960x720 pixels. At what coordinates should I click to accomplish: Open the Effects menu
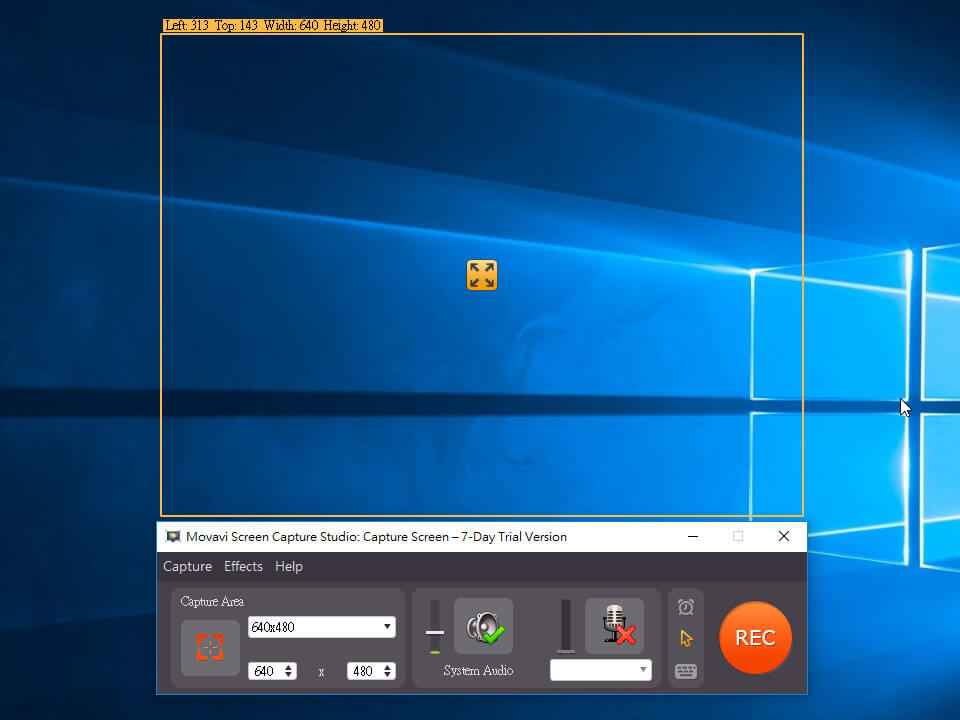pos(243,566)
